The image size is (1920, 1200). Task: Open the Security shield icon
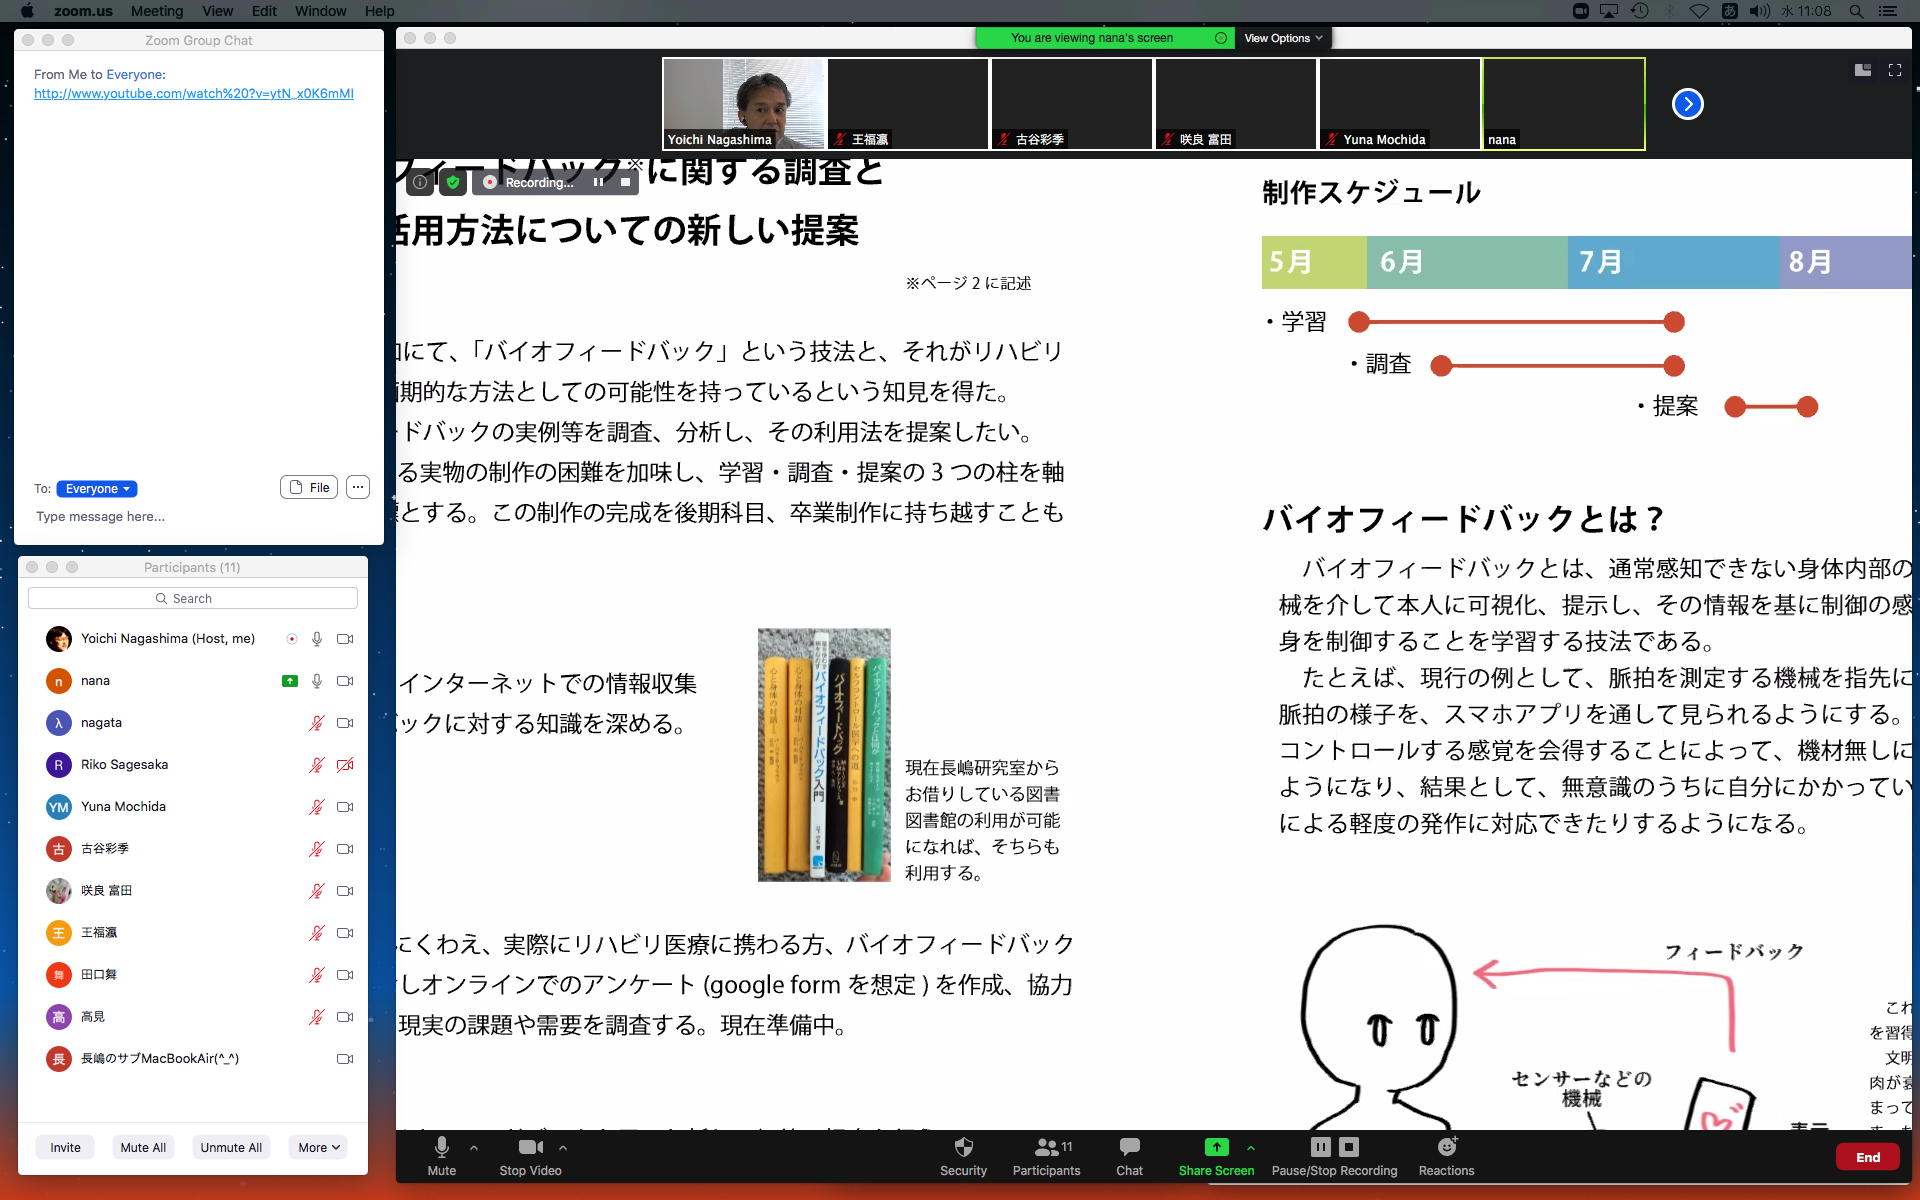[963, 1147]
